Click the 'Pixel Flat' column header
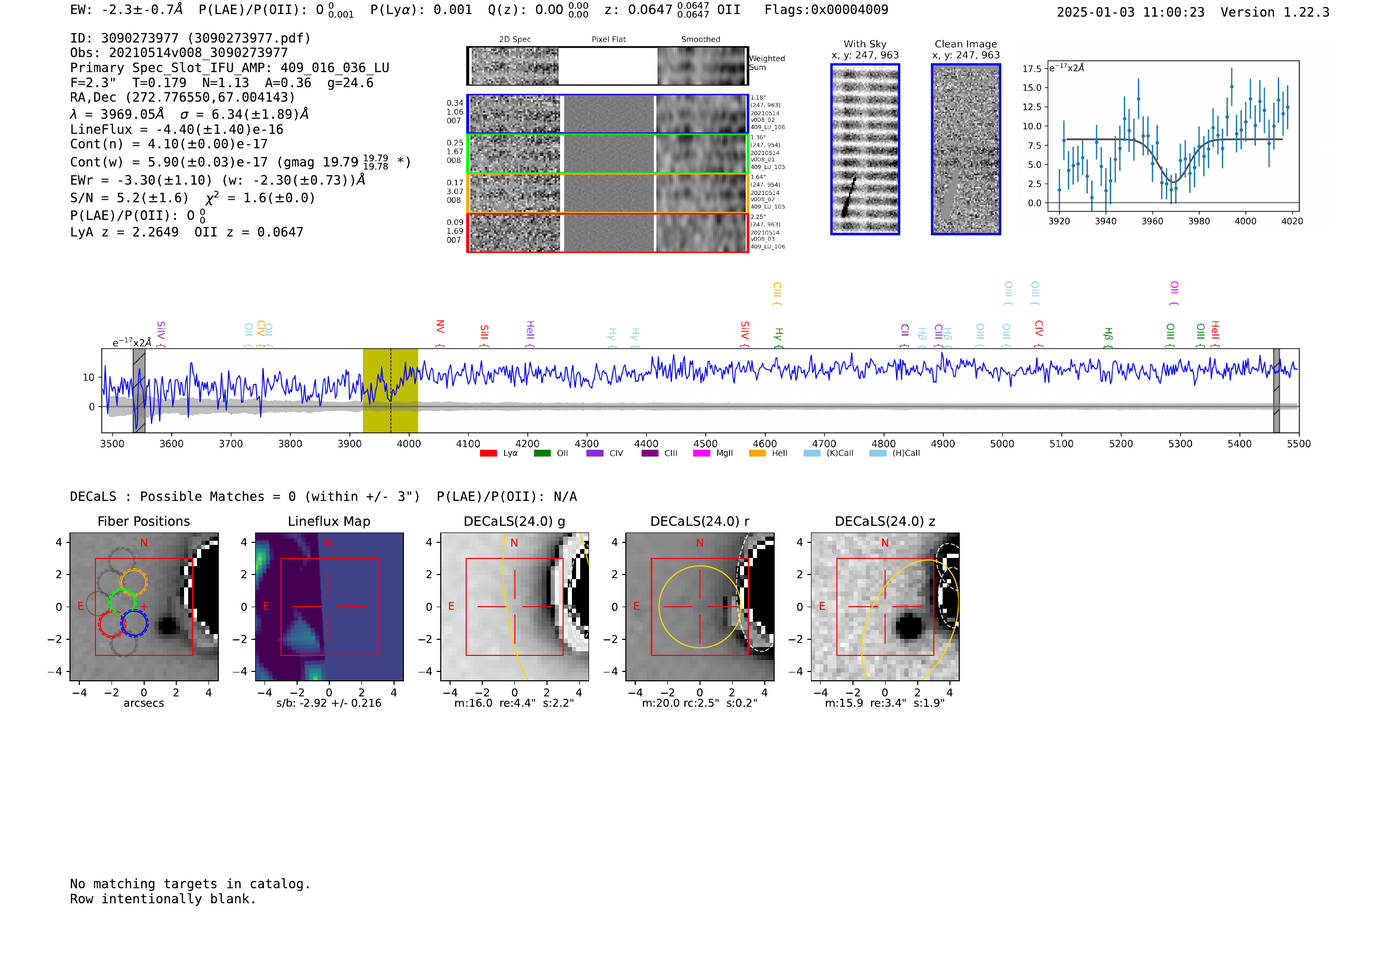This screenshot has height=953, width=1400. [608, 40]
